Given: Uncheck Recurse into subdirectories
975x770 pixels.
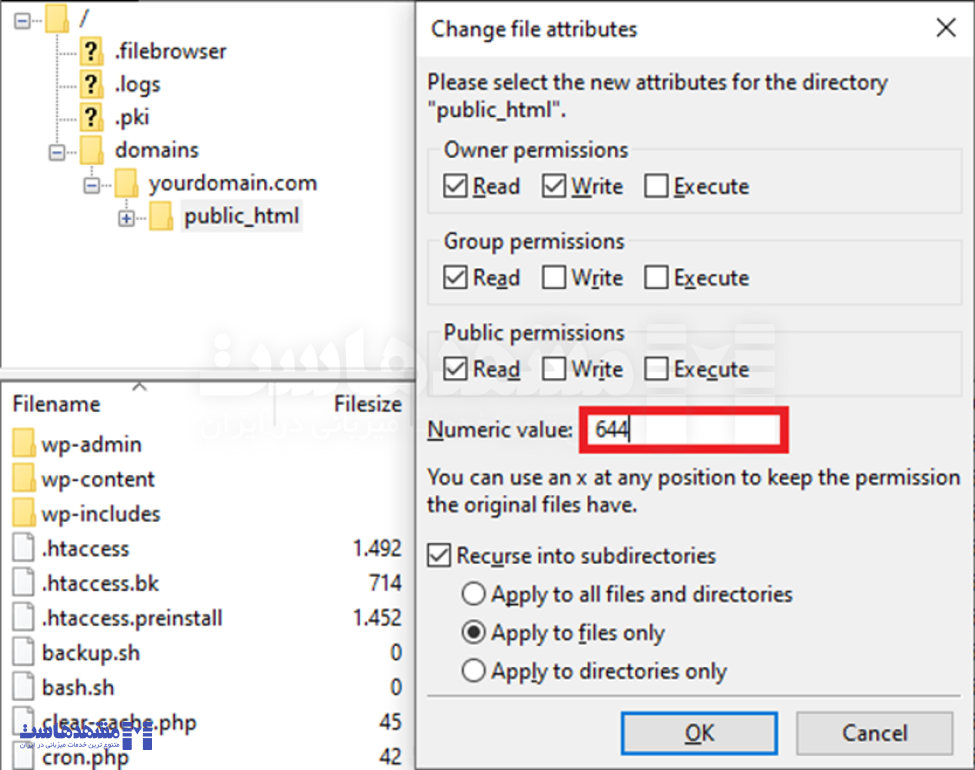Looking at the screenshot, I should [440, 555].
